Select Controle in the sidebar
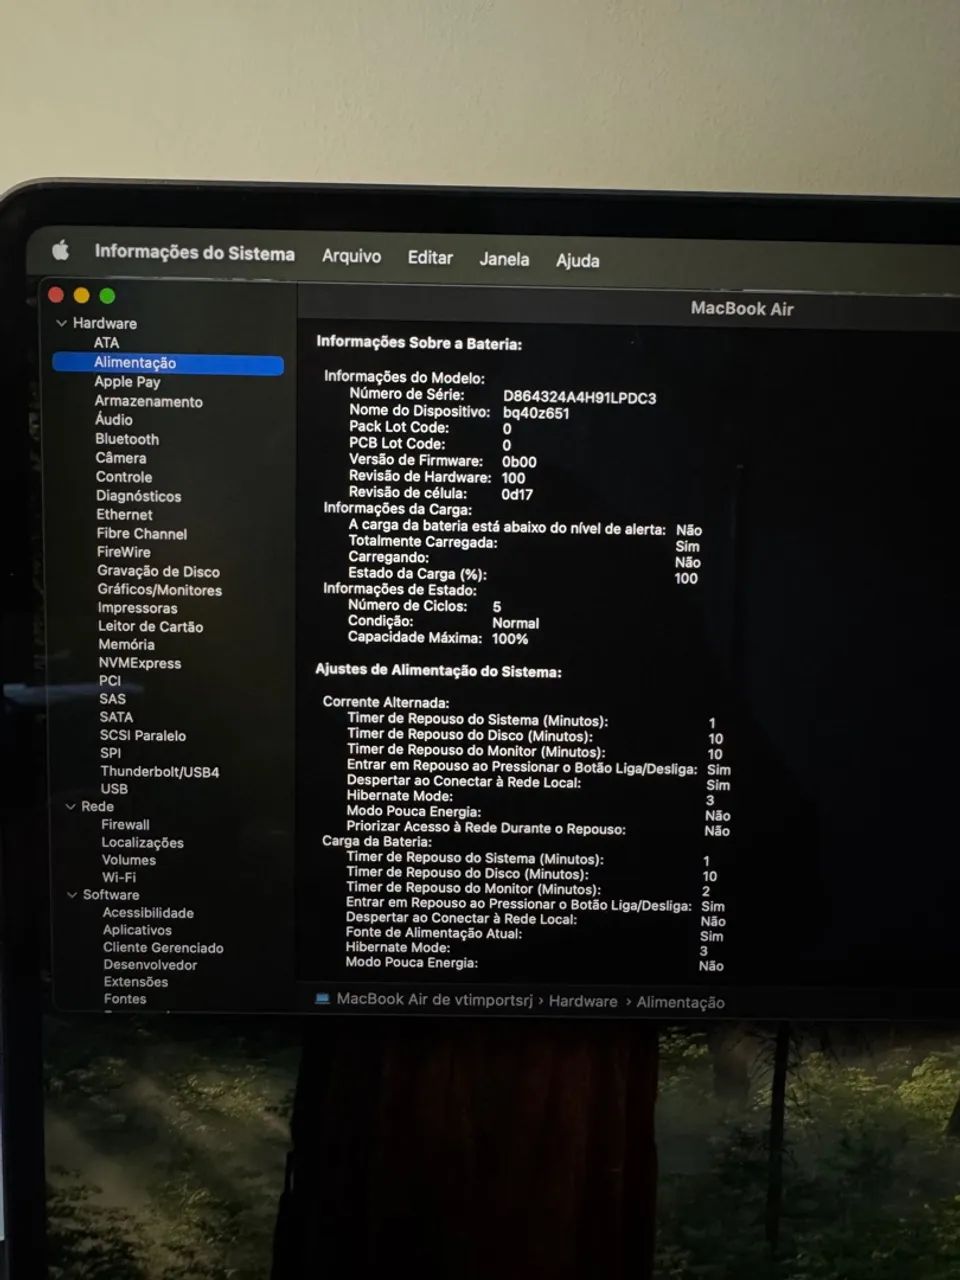This screenshot has height=1280, width=960. (x=124, y=477)
